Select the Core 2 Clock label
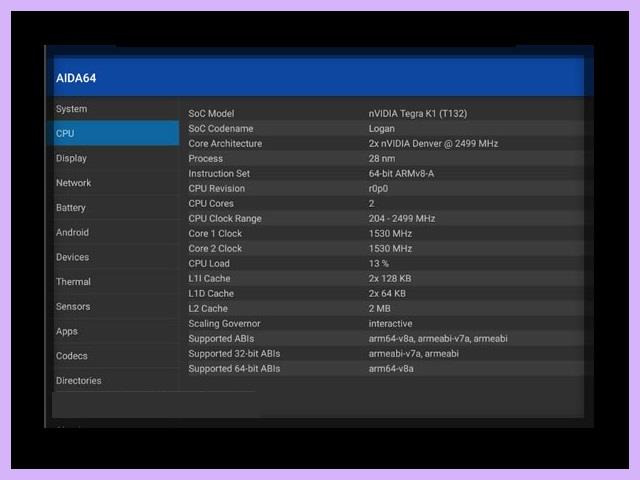Viewport: 640px width, 480px height. [x=215, y=249]
